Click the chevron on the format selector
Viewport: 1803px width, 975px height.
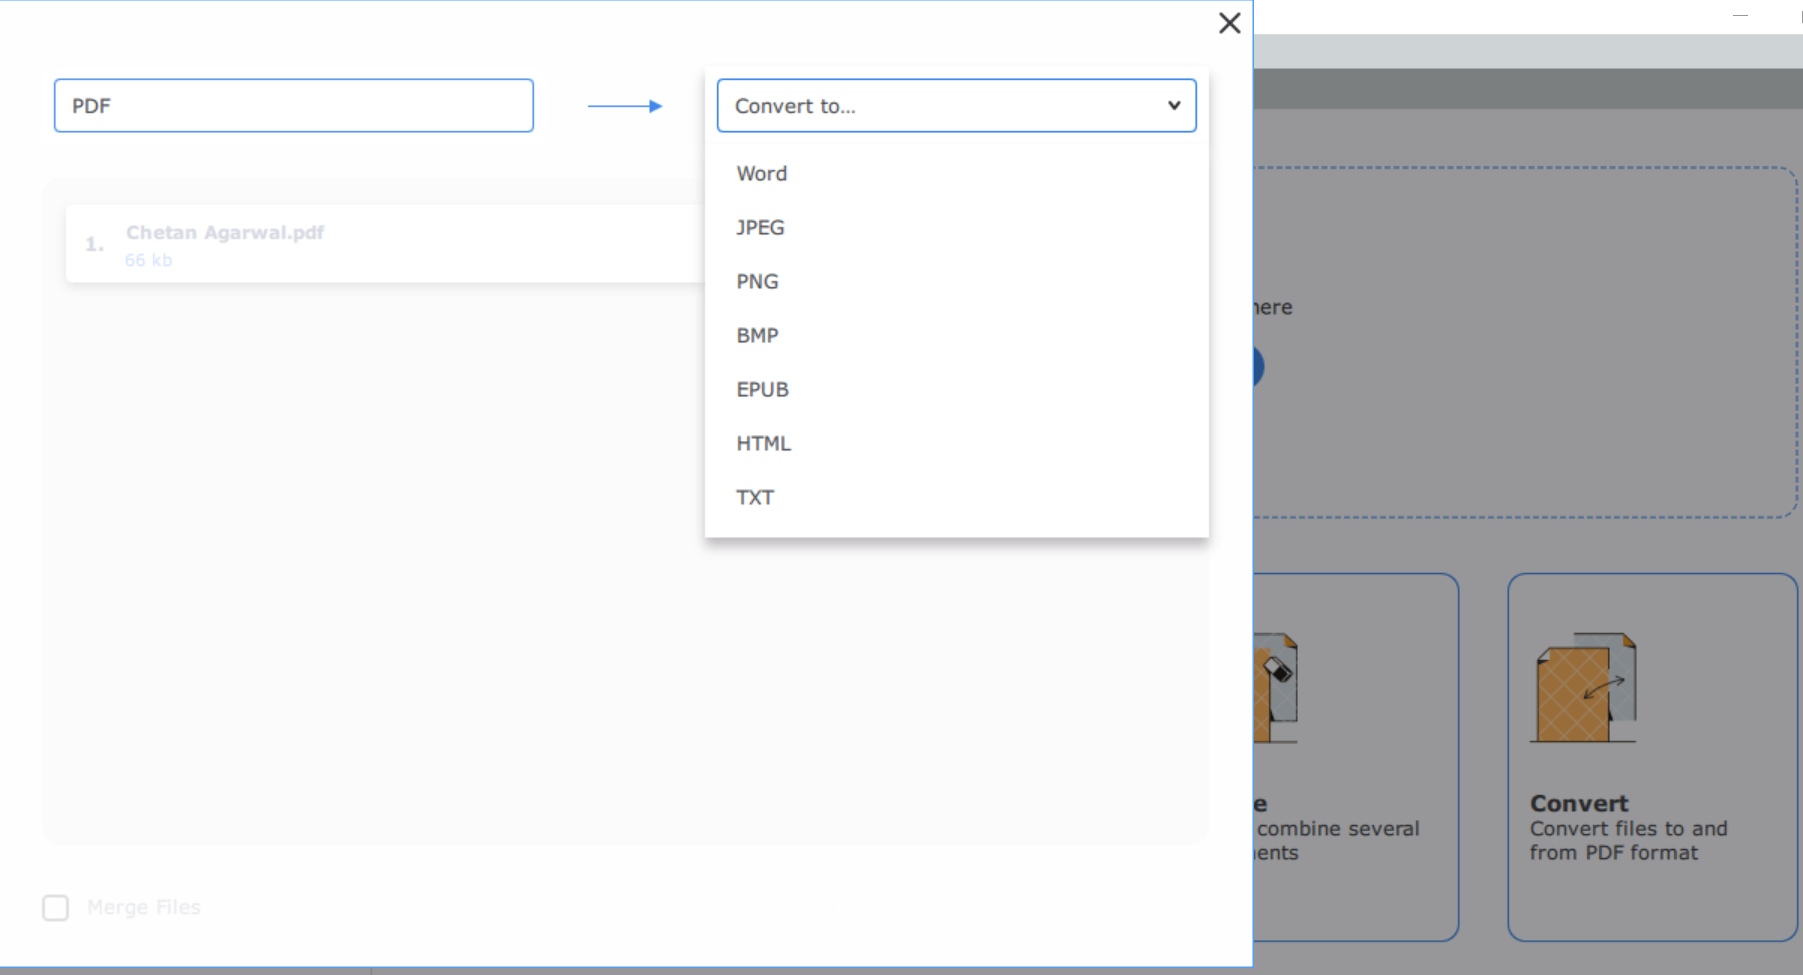1172,105
